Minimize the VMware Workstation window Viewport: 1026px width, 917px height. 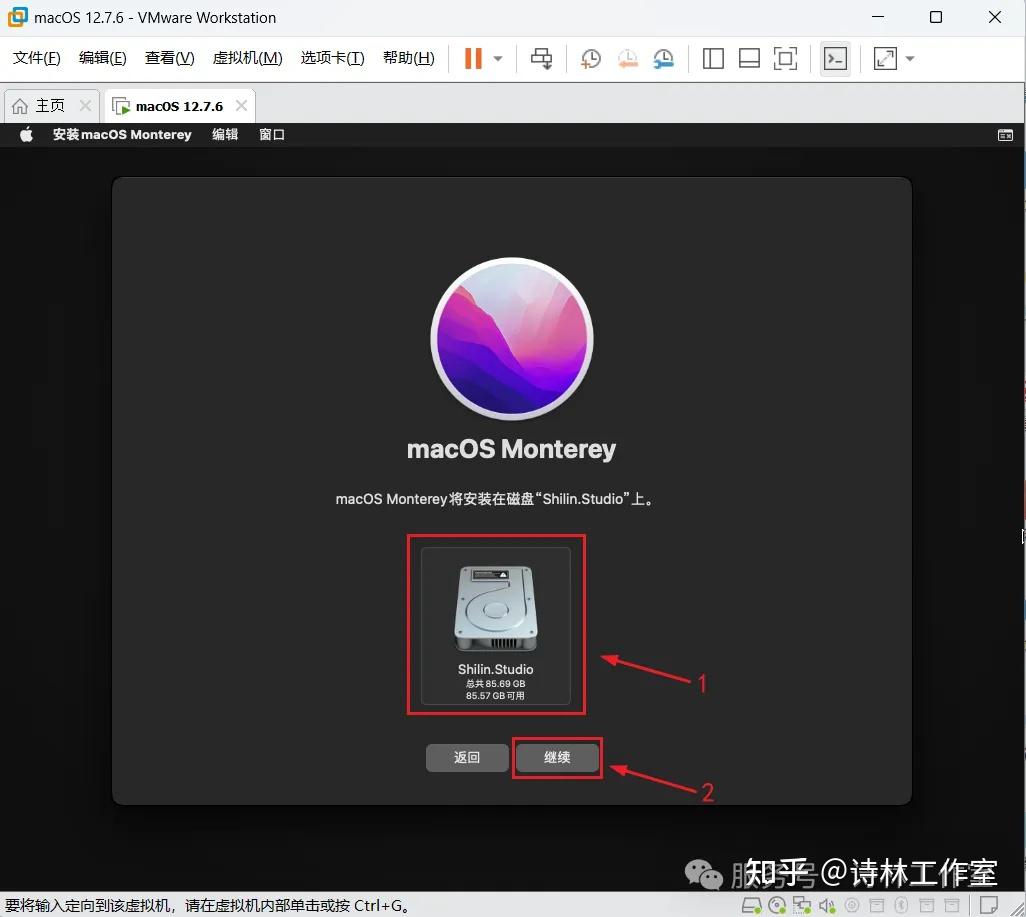tap(878, 17)
